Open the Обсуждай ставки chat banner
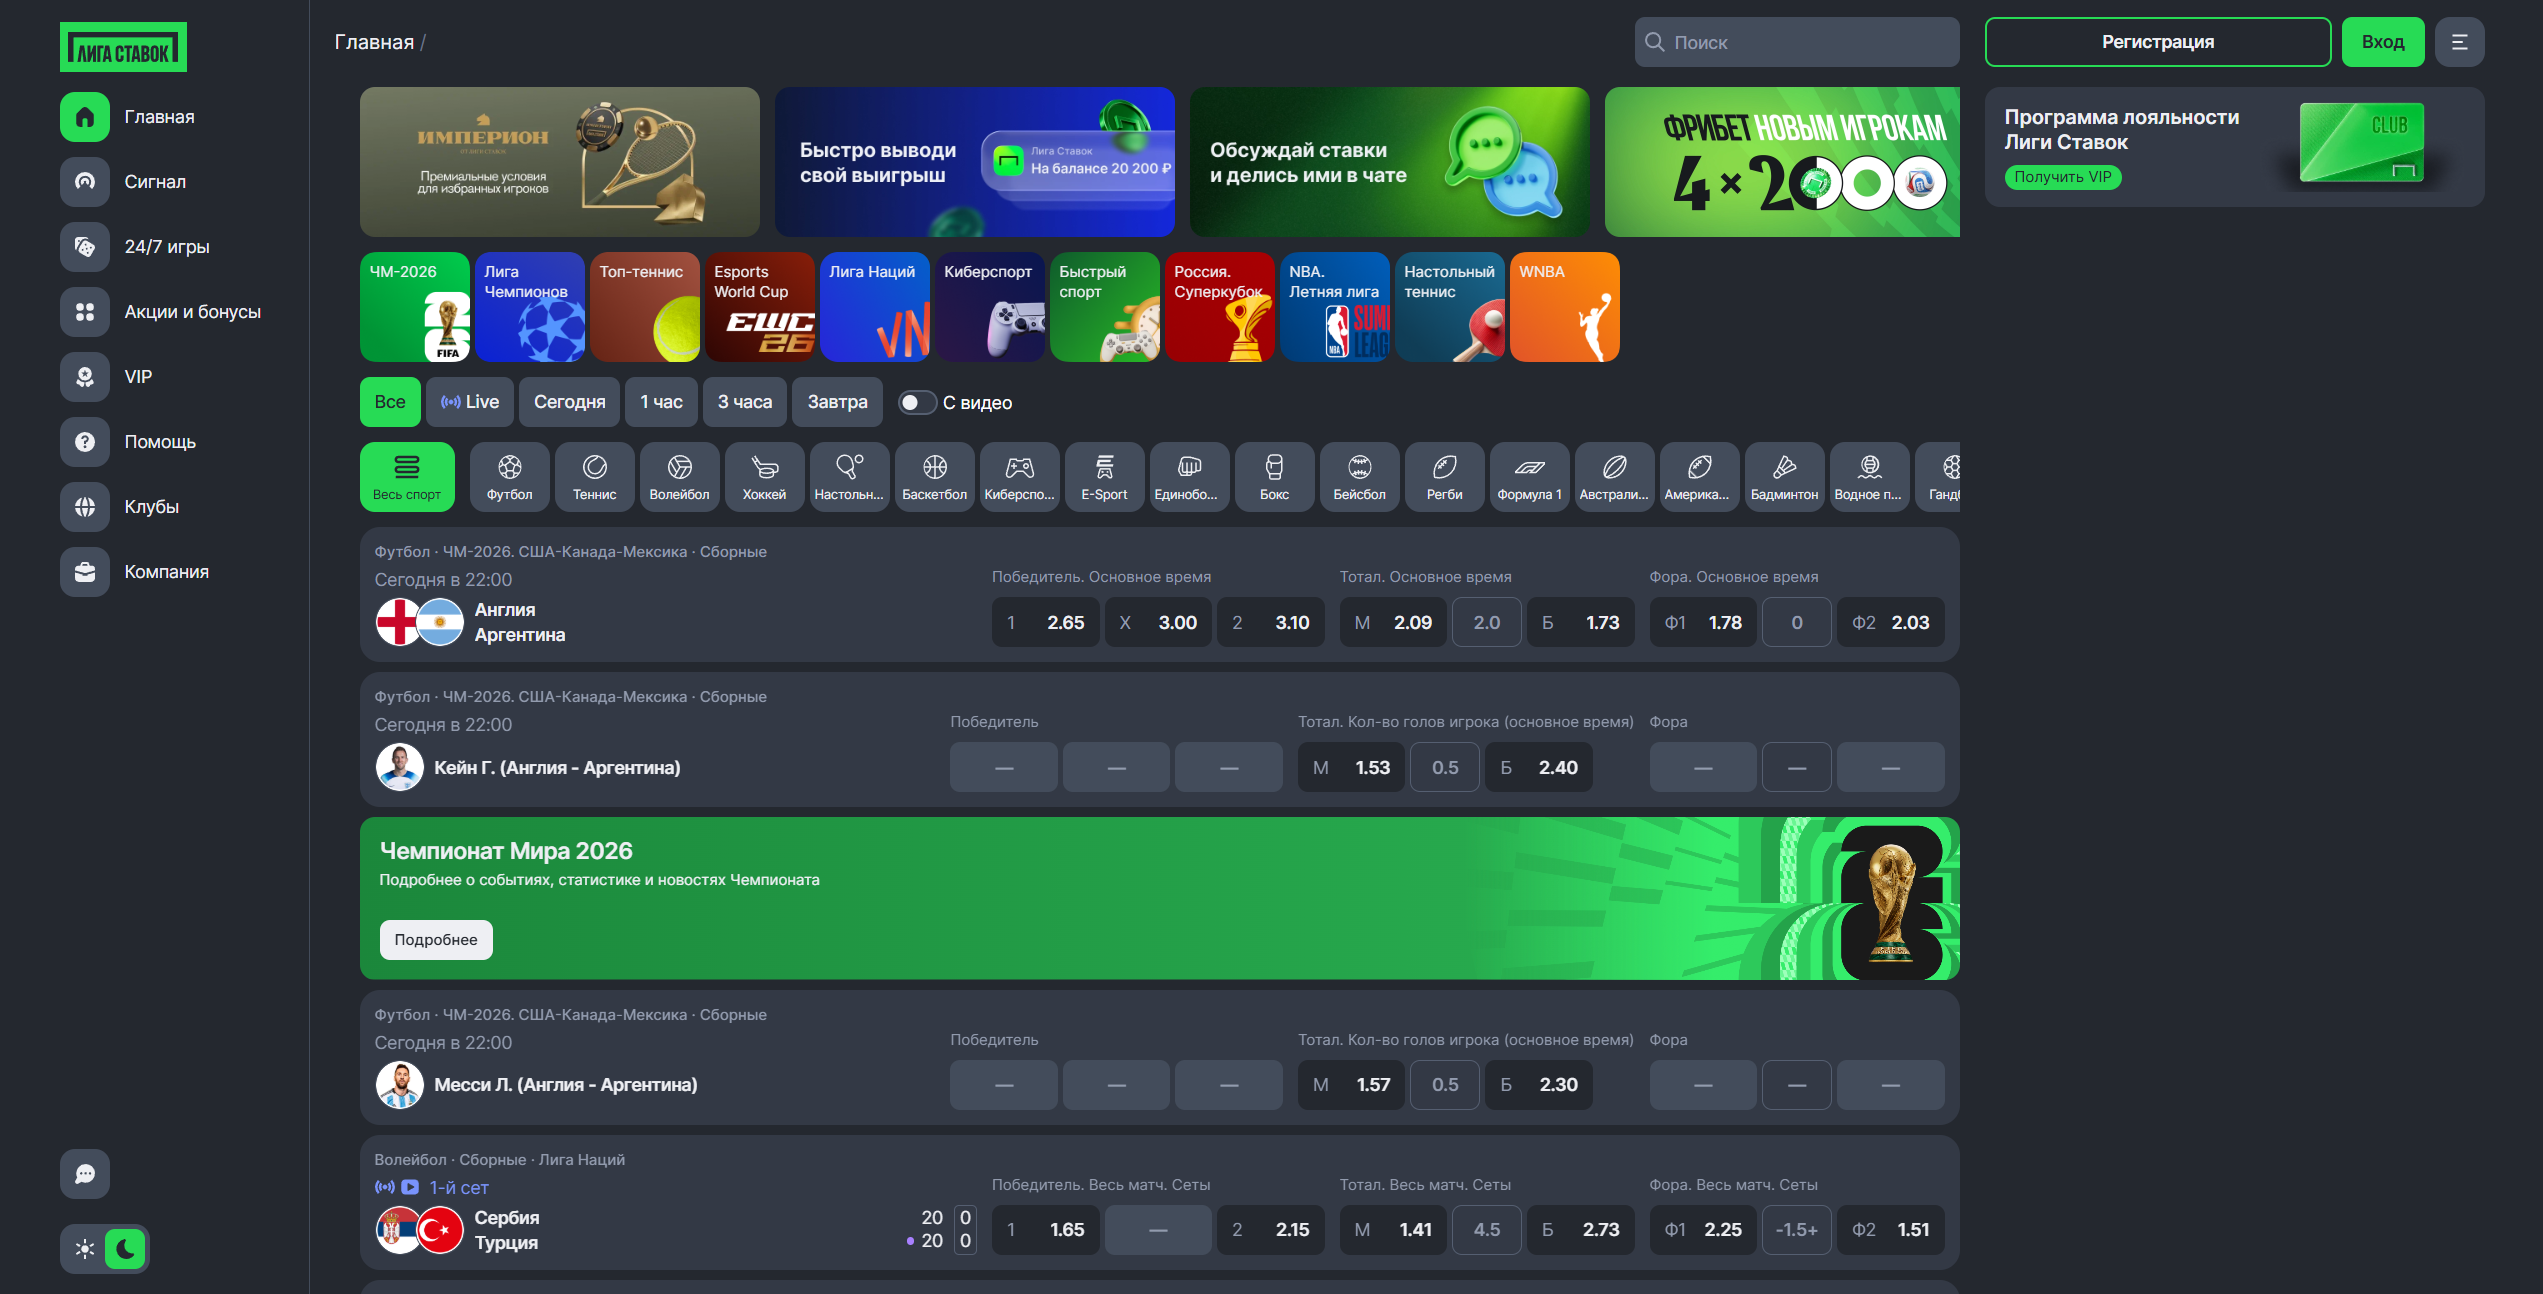 click(x=1390, y=162)
